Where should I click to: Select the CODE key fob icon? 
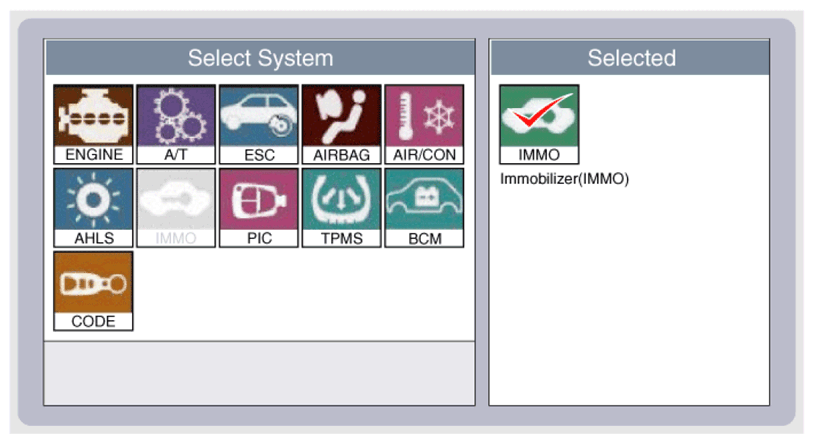click(x=93, y=291)
